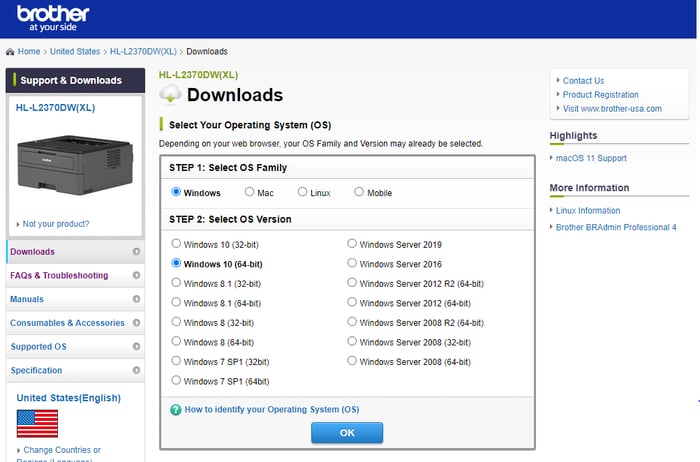Choose Windows Server 2016 option

tap(352, 263)
